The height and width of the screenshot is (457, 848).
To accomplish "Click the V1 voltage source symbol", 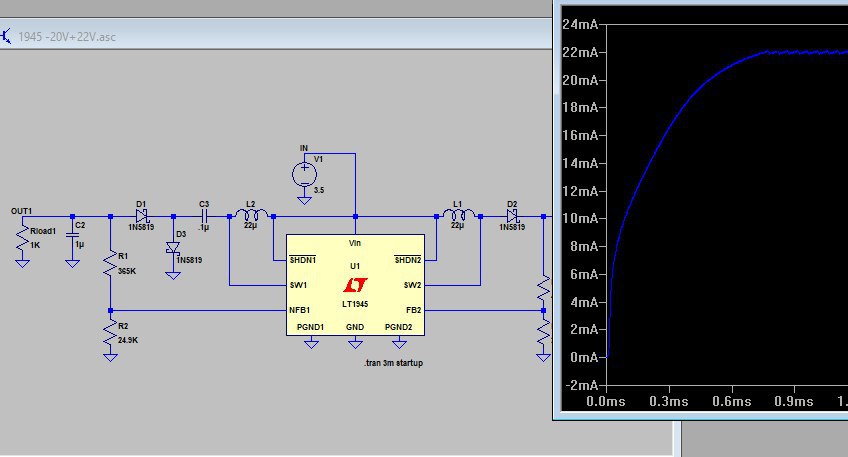I will (x=304, y=175).
